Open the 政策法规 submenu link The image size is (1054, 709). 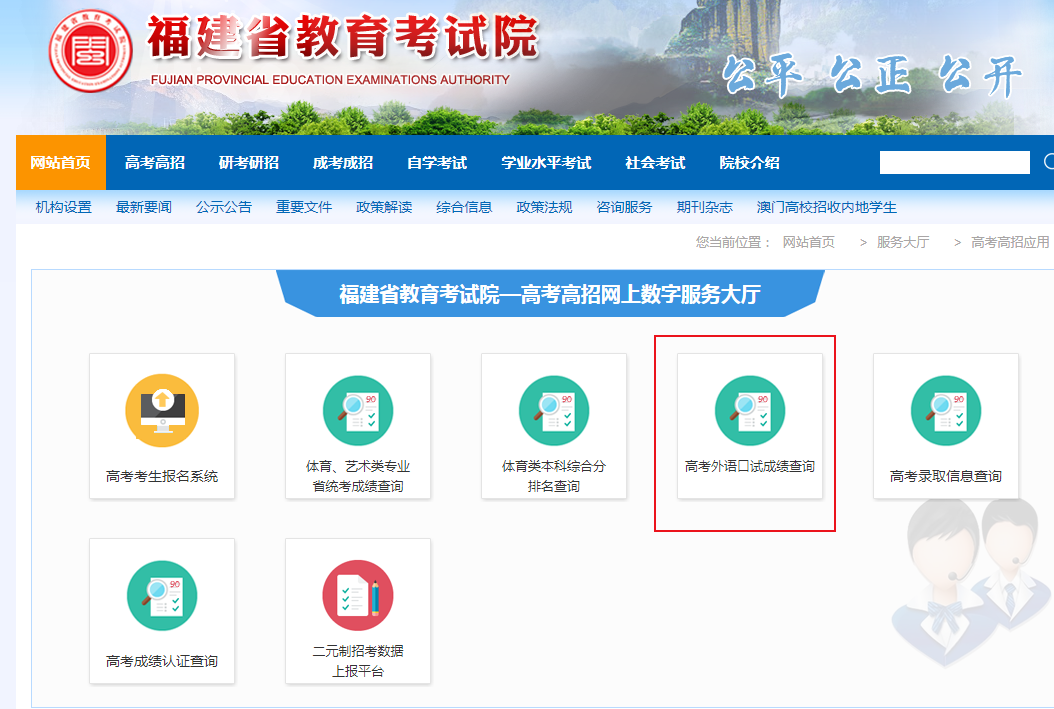(544, 207)
